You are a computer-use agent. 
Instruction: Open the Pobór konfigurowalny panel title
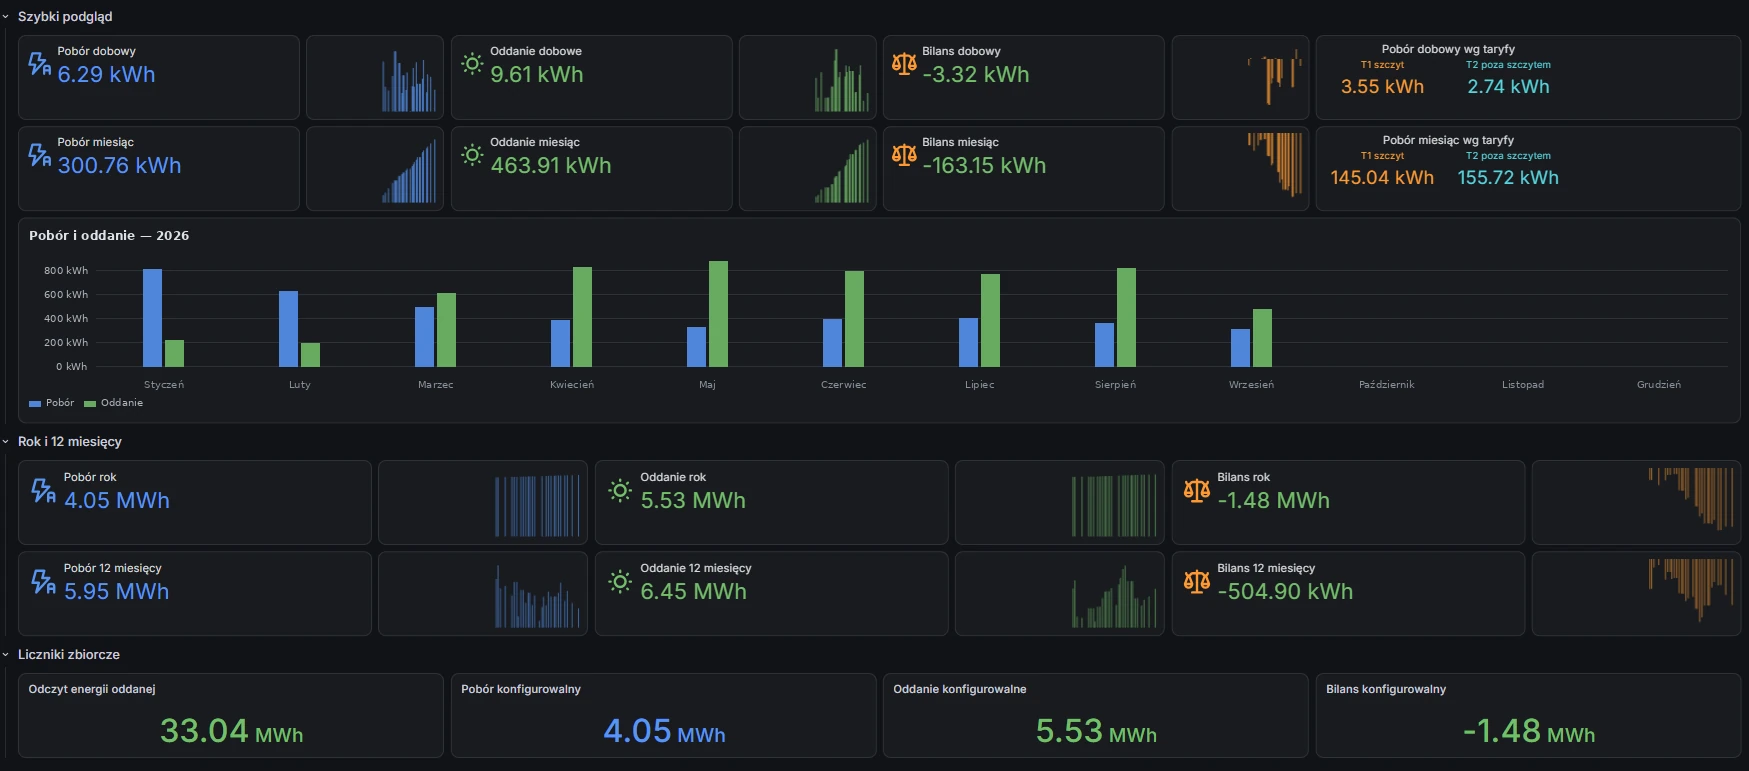[521, 689]
